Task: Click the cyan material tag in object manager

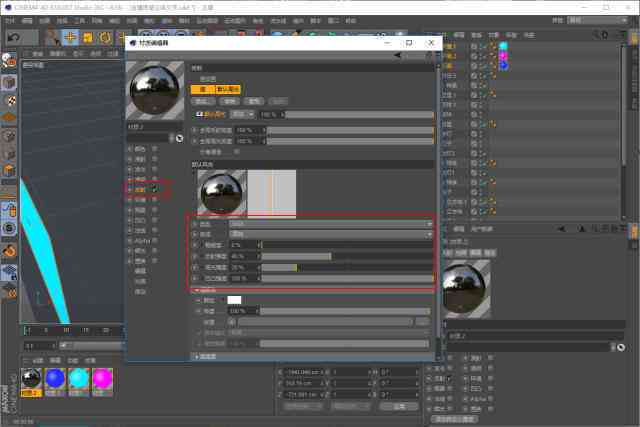Action: (503, 46)
